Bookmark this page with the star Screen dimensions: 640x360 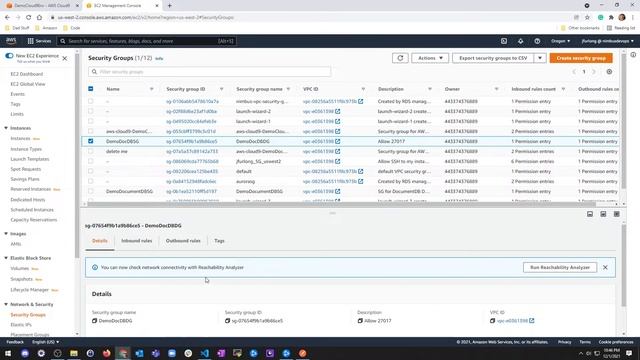587,18
